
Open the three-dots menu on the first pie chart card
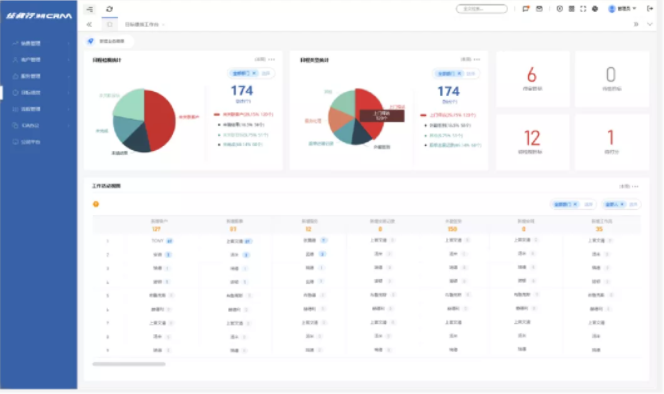(271, 59)
